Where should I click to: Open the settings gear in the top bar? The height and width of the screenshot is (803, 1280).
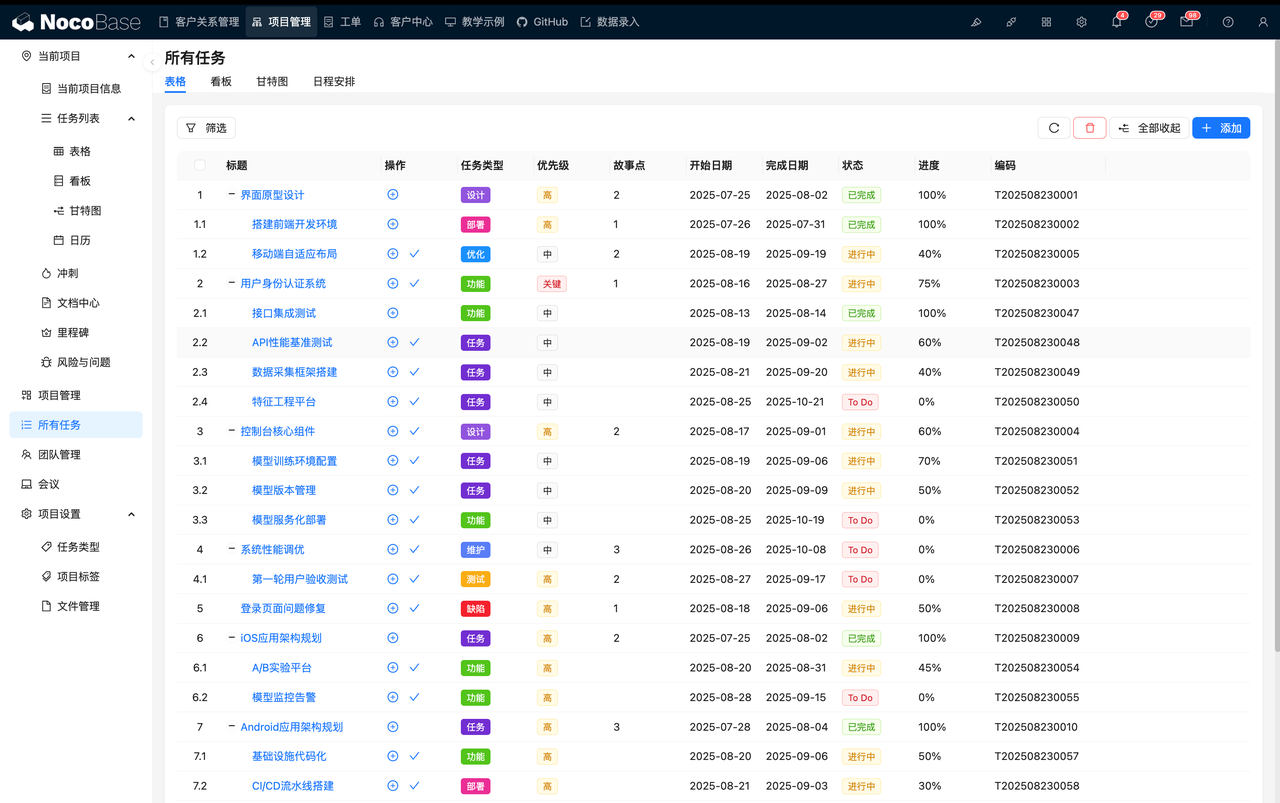pos(1081,22)
